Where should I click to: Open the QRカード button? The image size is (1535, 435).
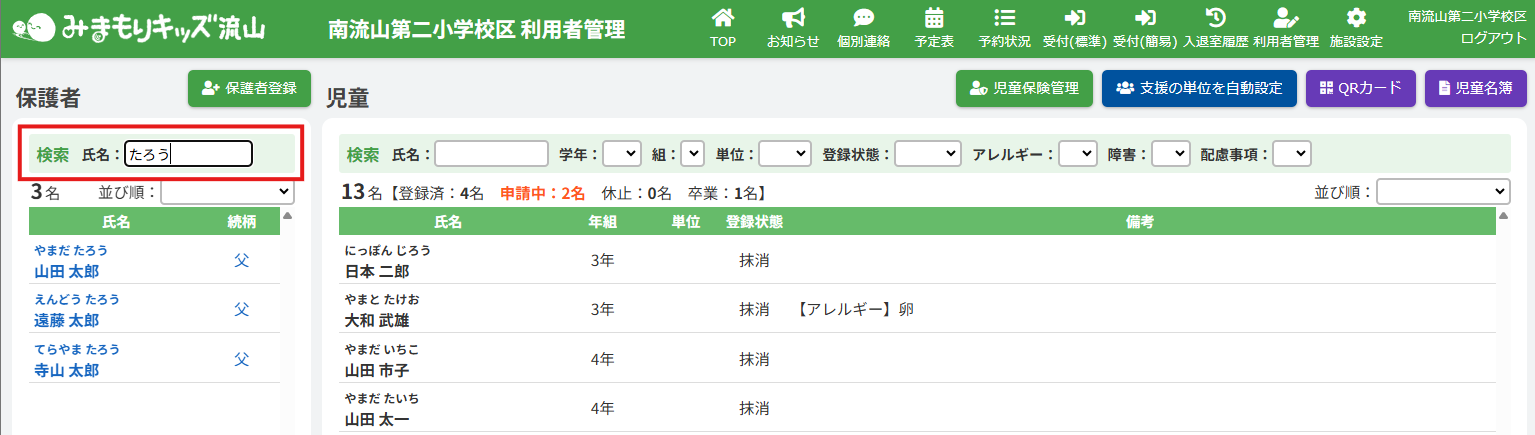coord(1360,88)
